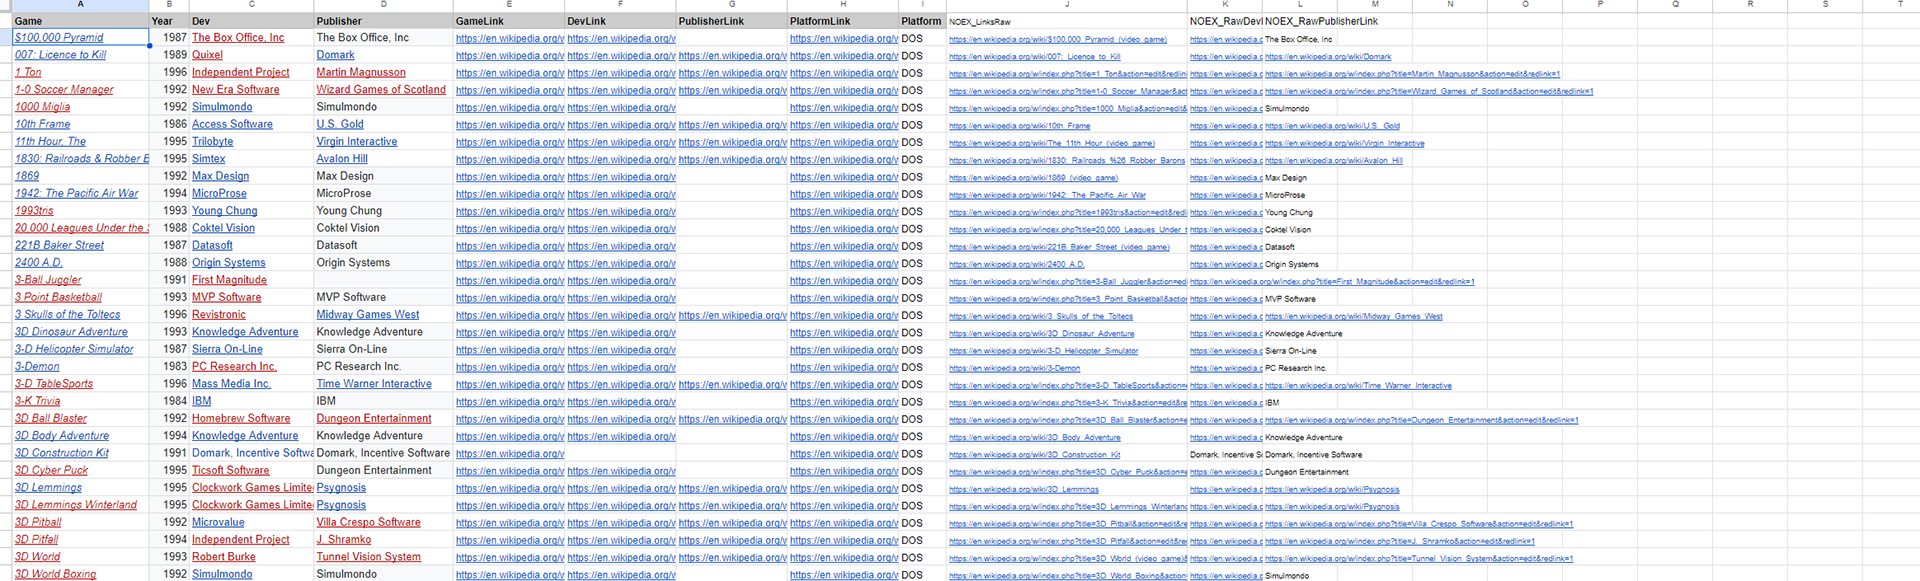
Task: Open the Time Warner Interactive publisher link
Action: click(374, 384)
